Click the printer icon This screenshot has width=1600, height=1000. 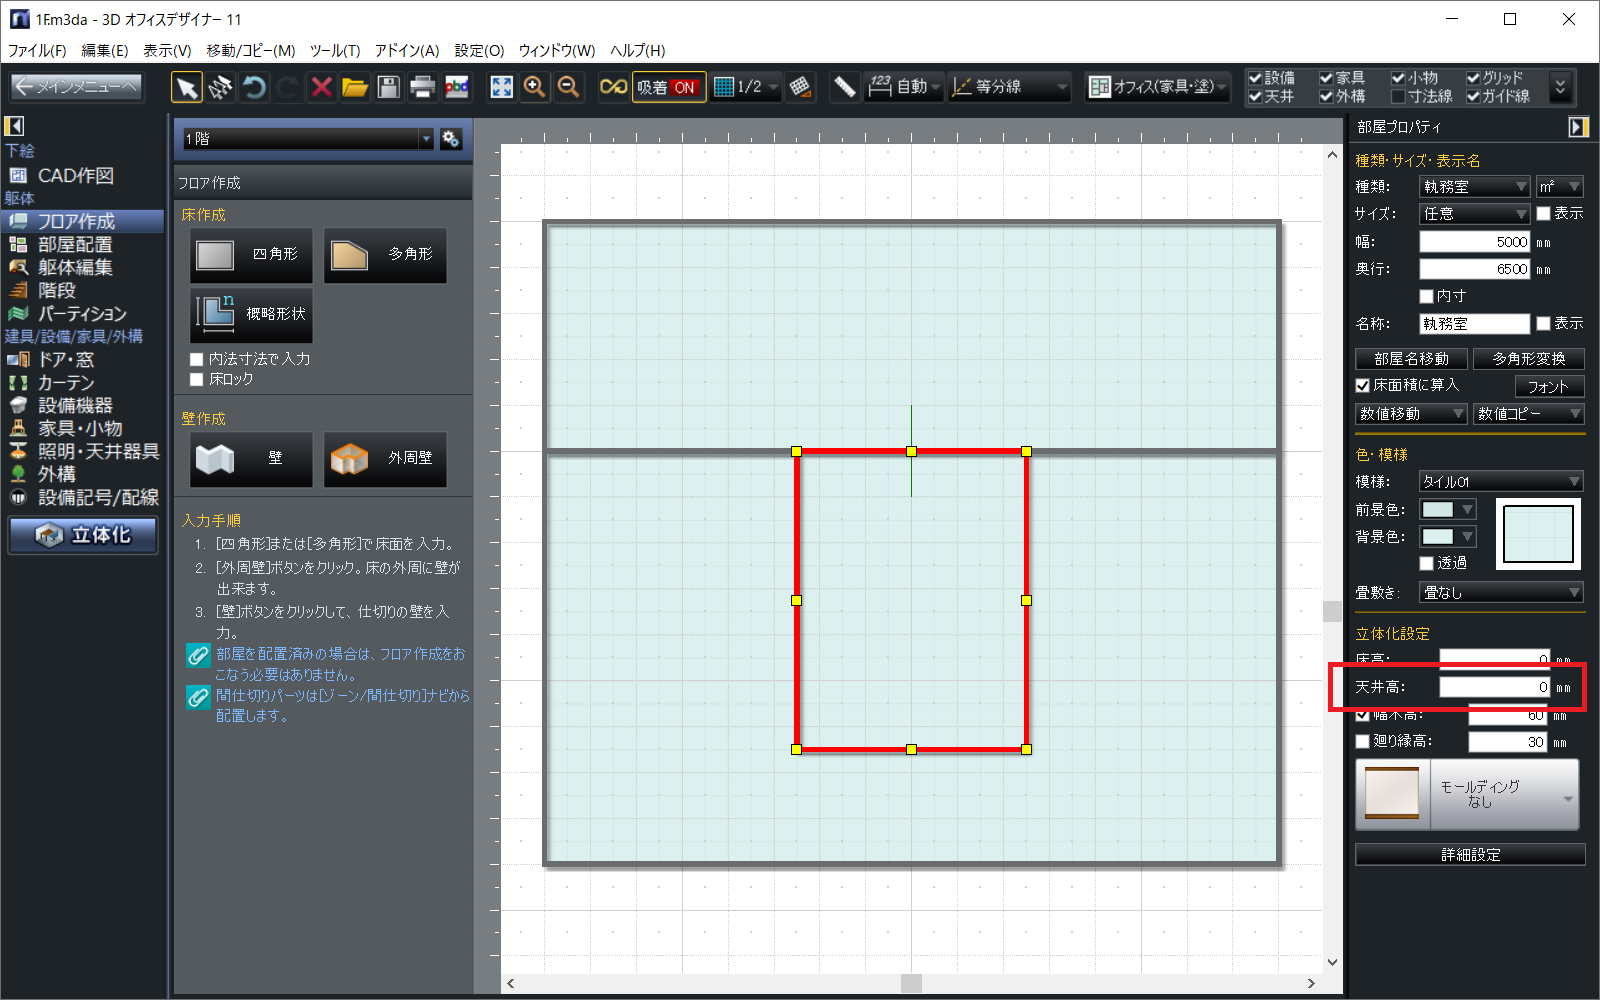tap(422, 88)
